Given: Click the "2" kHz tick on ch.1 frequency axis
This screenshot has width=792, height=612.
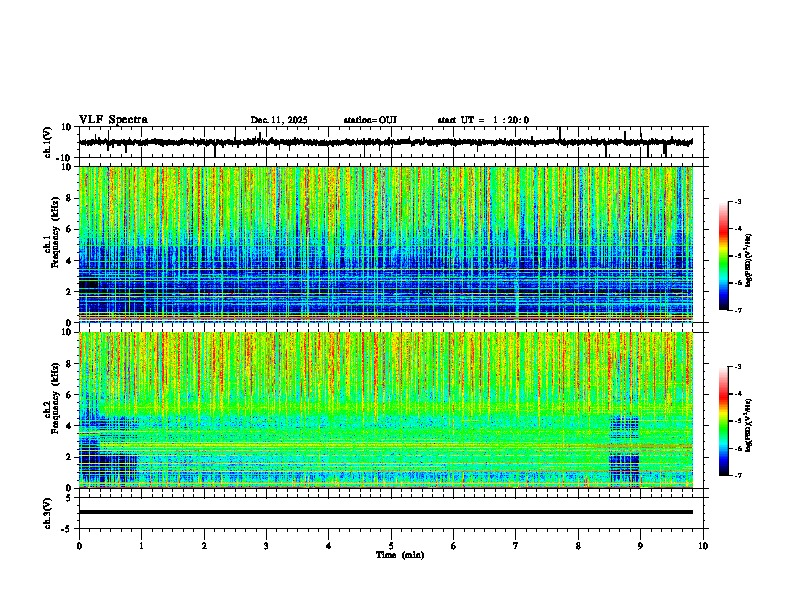Looking at the screenshot, I should click(x=68, y=292).
